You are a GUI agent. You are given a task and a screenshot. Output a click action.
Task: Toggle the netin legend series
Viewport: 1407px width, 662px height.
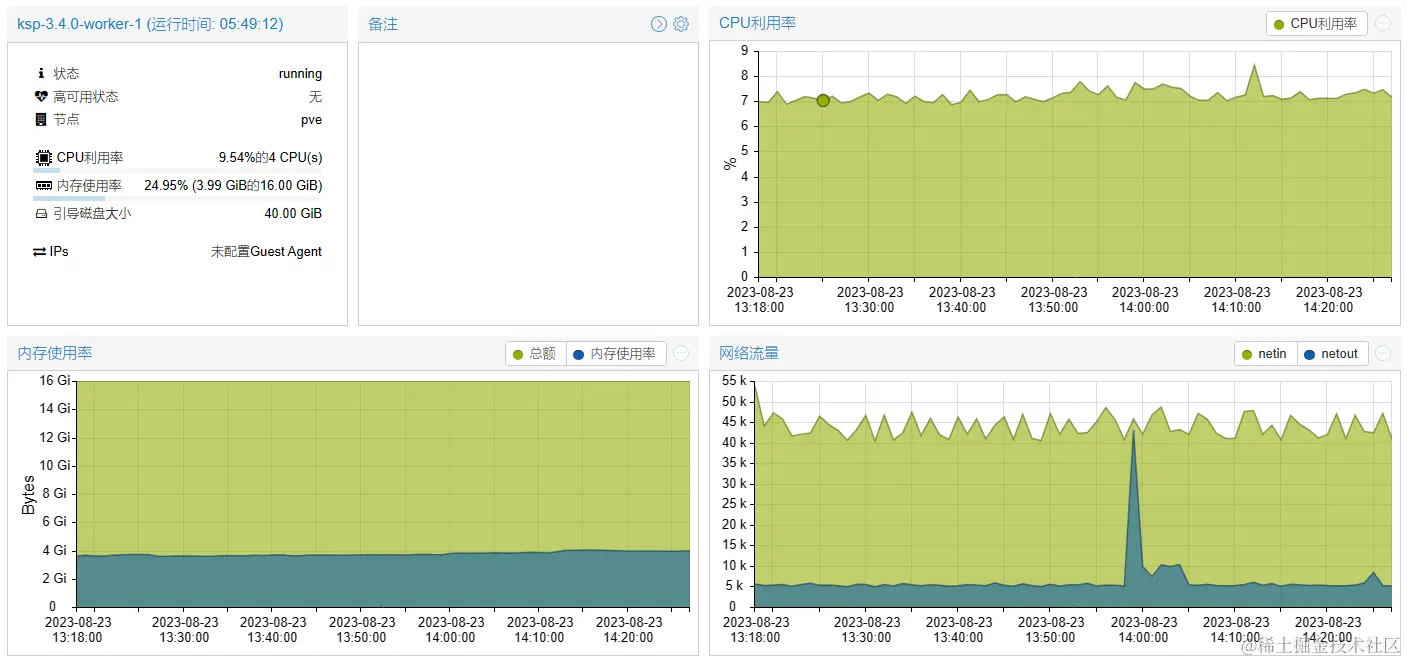pyautogui.click(x=1266, y=353)
